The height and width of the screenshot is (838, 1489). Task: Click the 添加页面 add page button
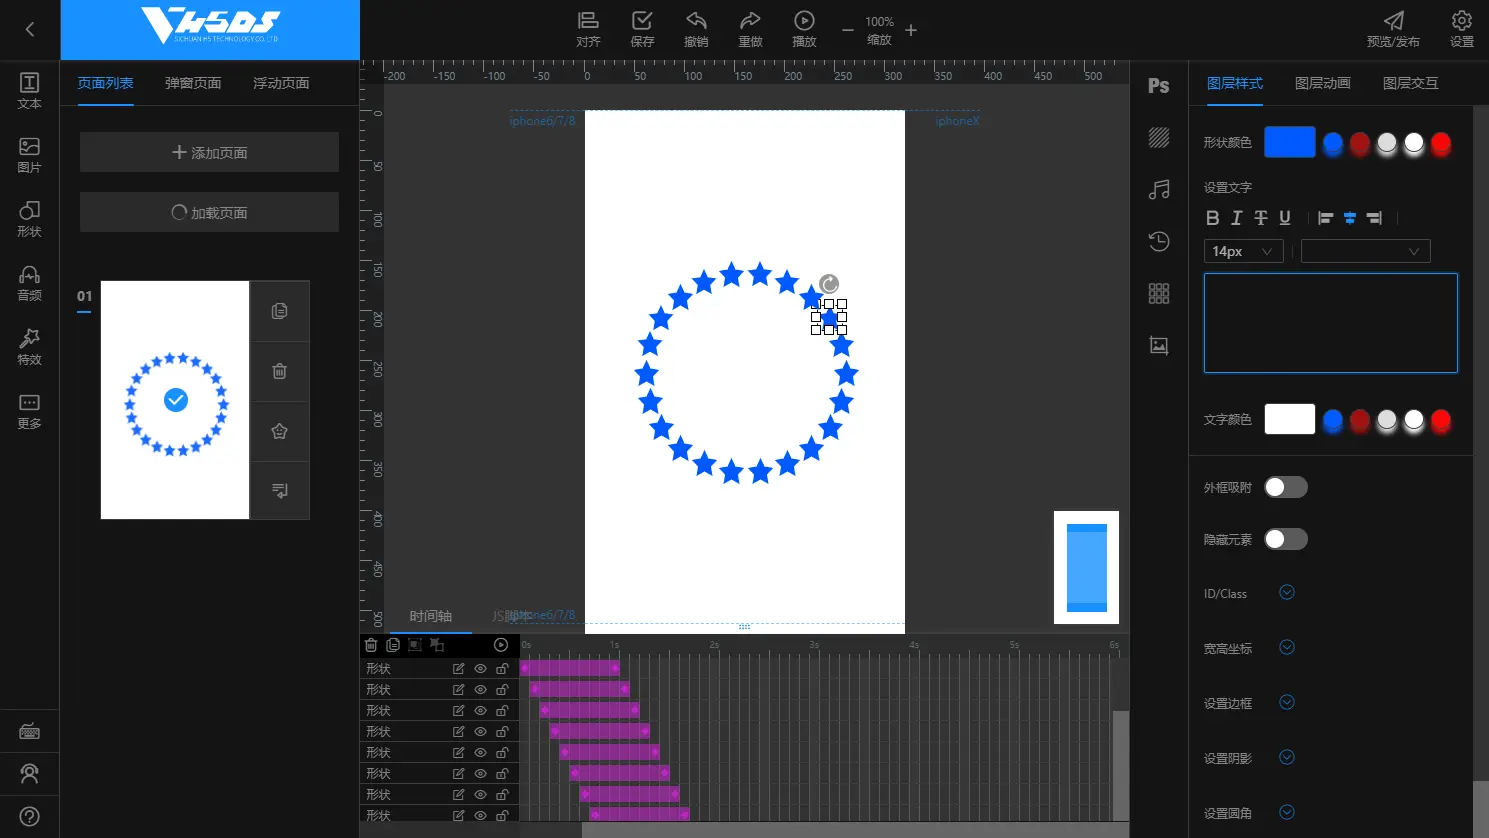(x=209, y=152)
